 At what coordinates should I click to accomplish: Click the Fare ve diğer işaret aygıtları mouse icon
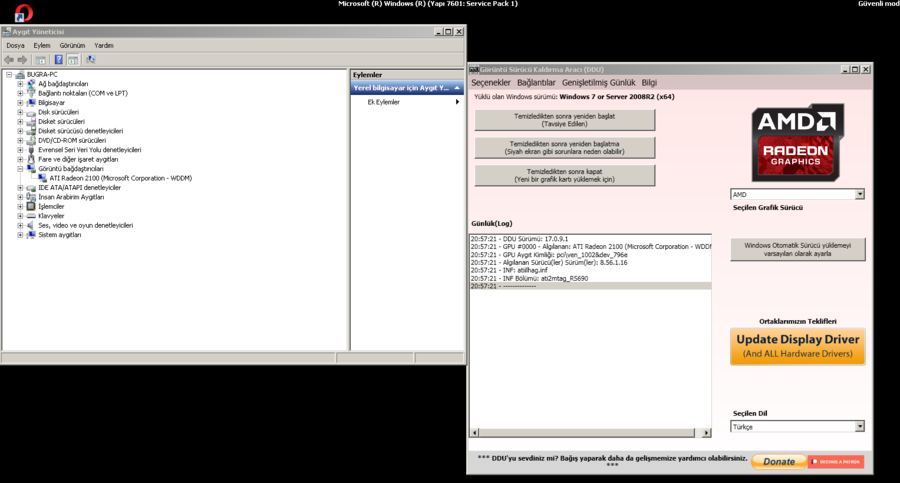pyautogui.click(x=31, y=160)
